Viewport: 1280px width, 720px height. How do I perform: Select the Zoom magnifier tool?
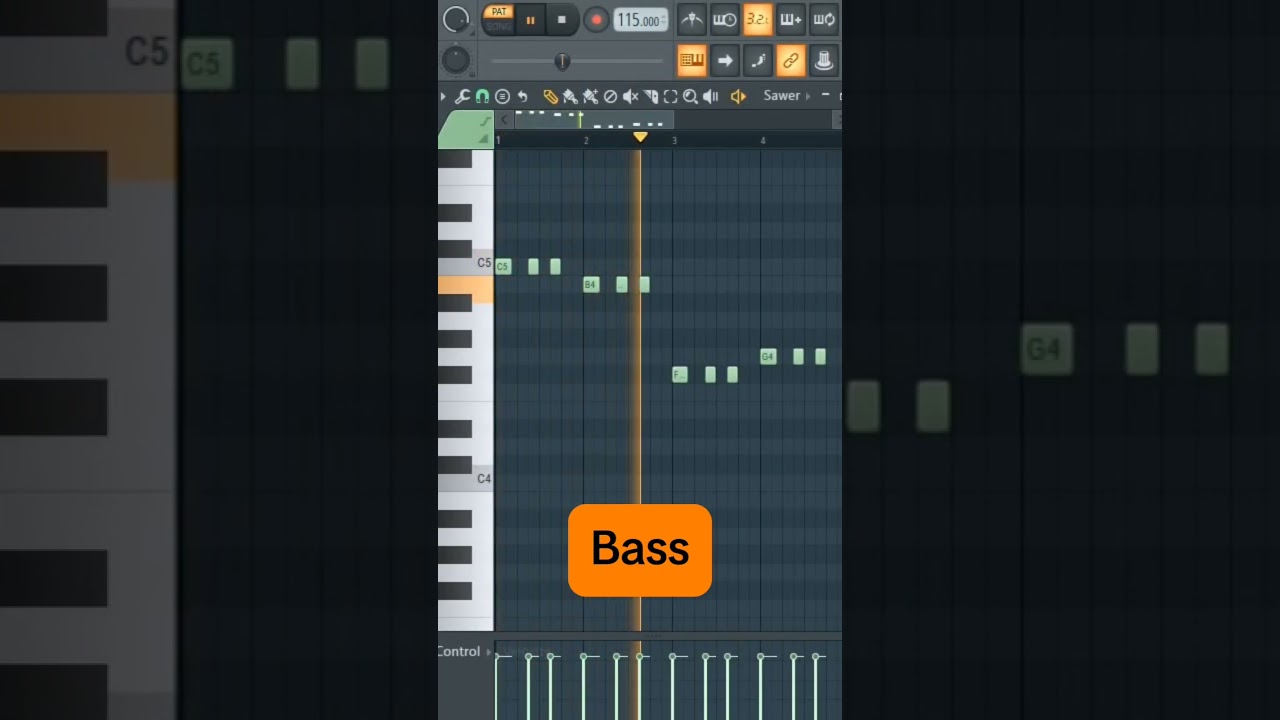coord(690,97)
